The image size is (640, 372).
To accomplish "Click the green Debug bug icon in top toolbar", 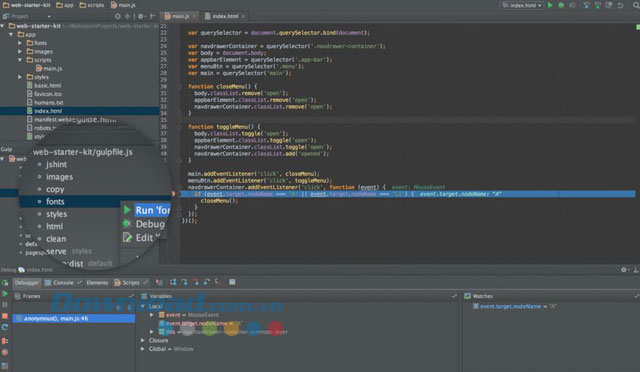I will (x=561, y=5).
